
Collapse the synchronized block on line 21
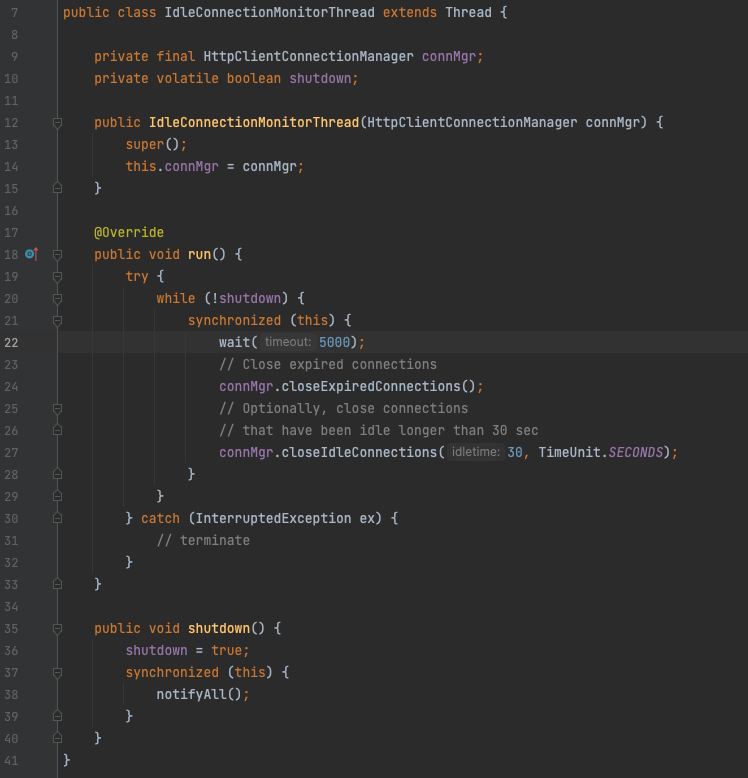[58, 321]
